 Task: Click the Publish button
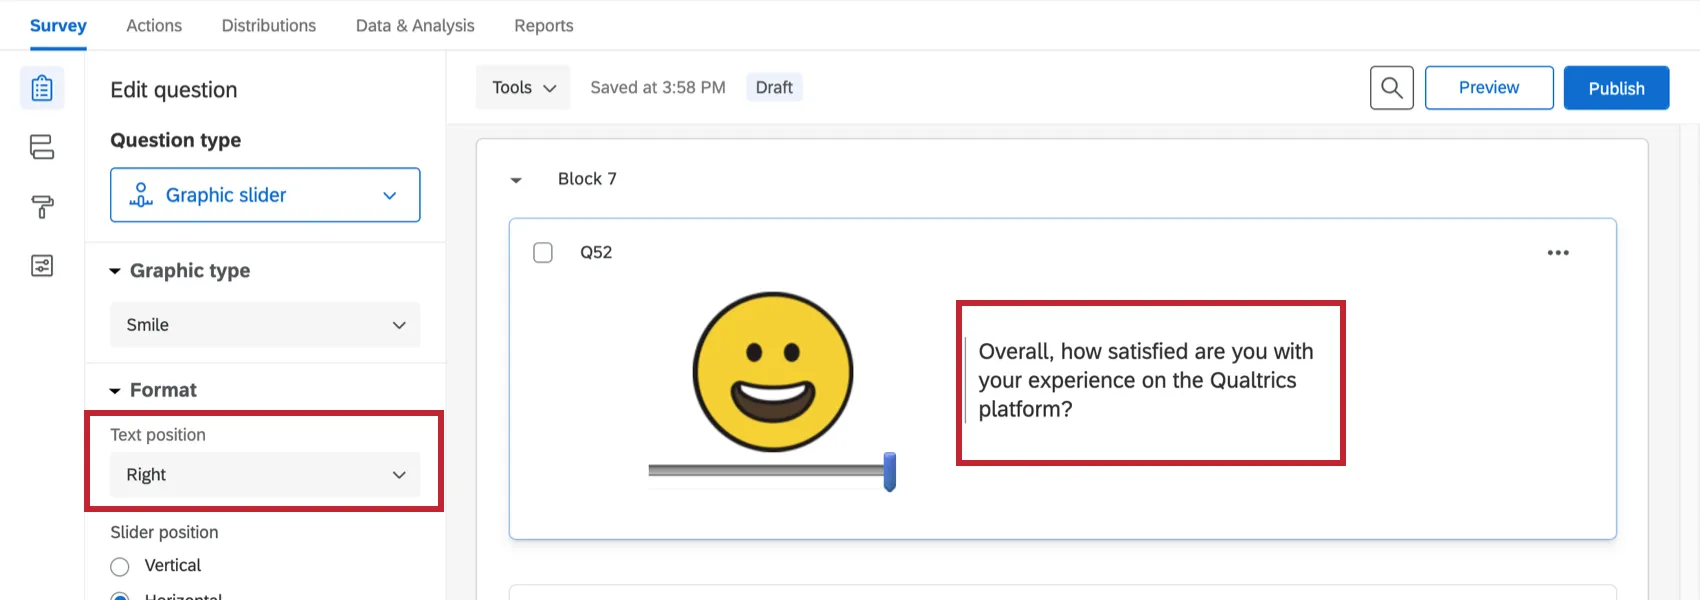pos(1616,88)
